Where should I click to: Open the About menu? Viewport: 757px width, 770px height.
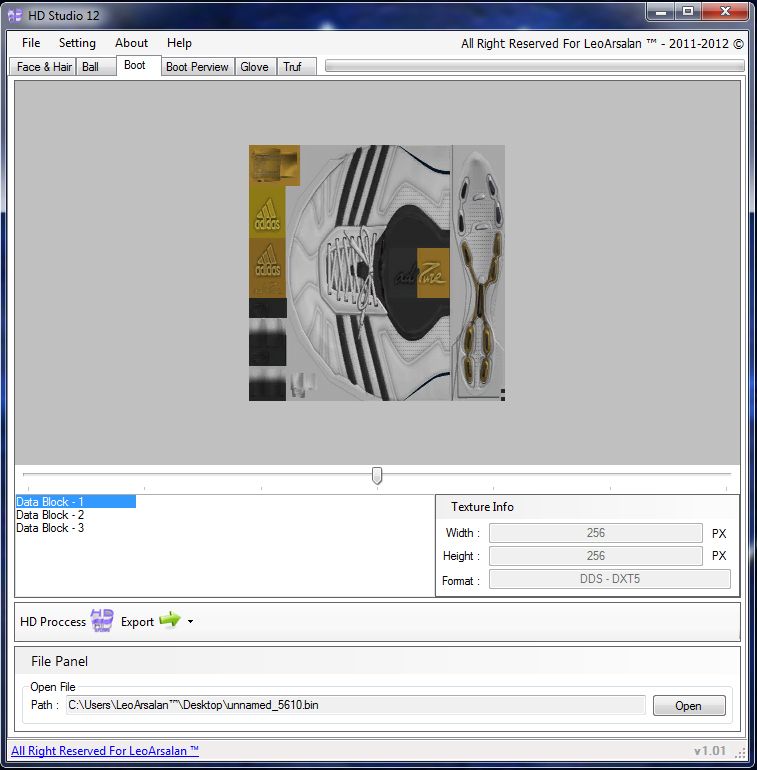tap(131, 43)
